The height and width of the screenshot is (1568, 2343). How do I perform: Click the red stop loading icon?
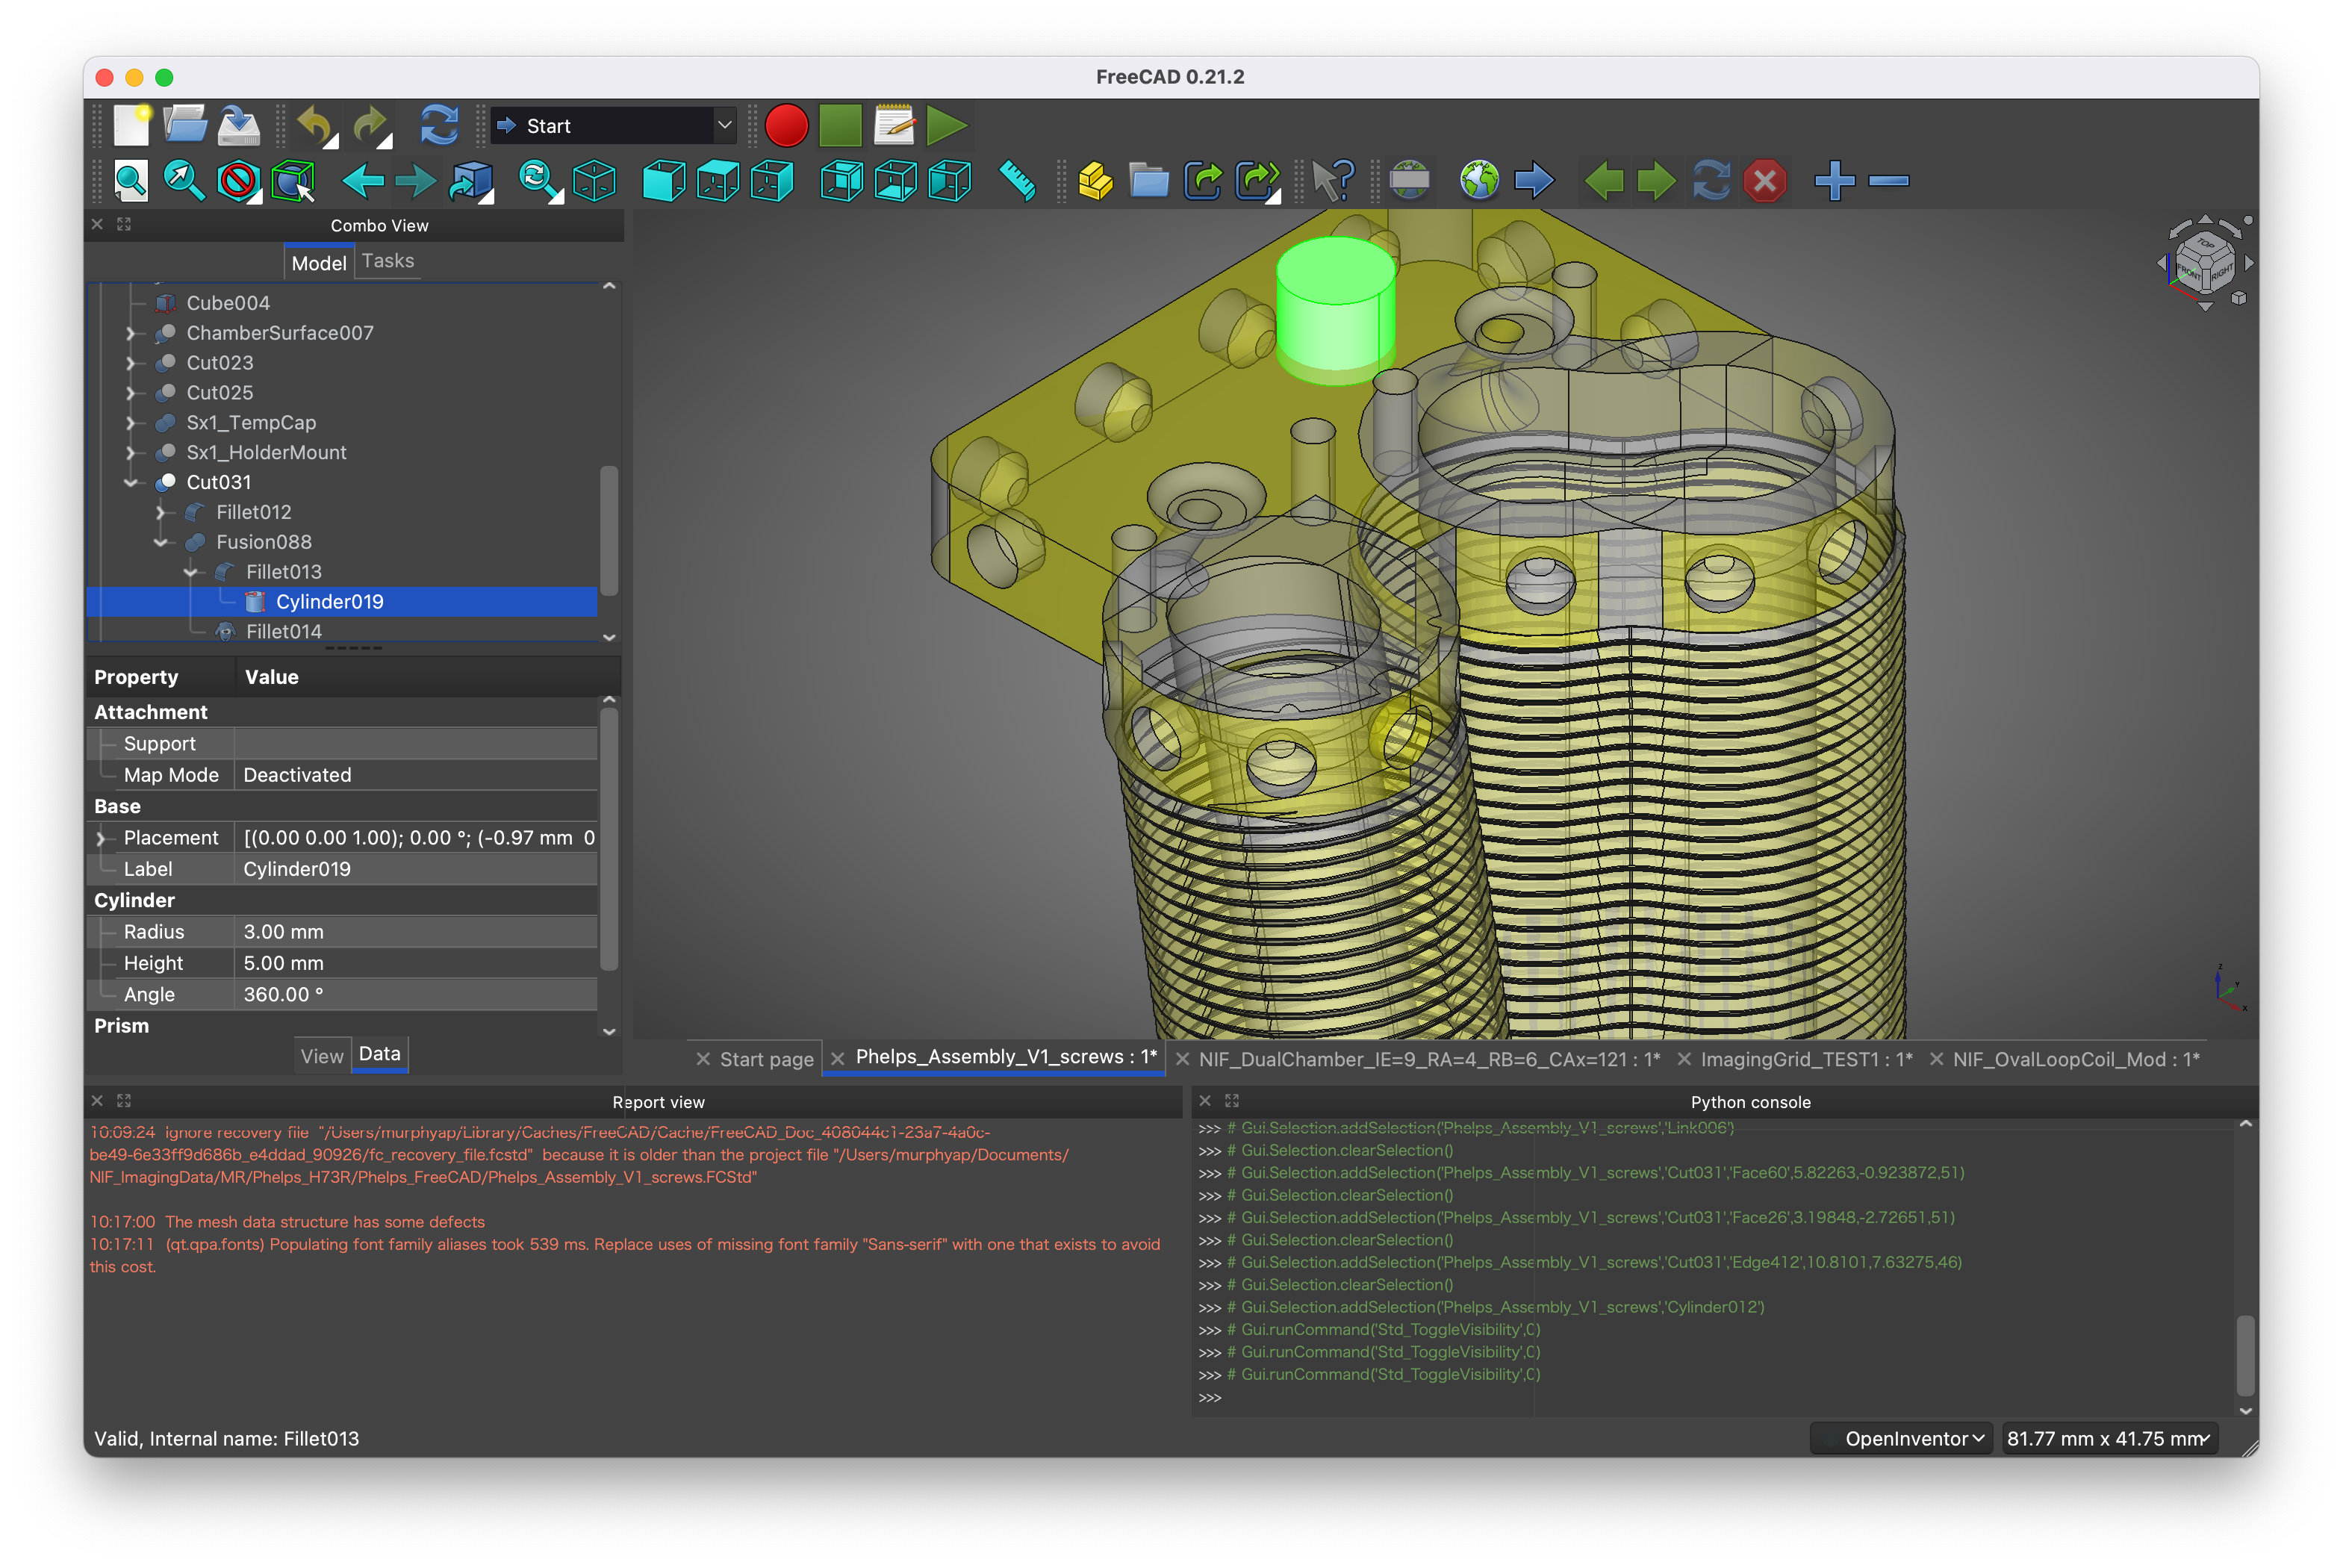coord(1765,181)
